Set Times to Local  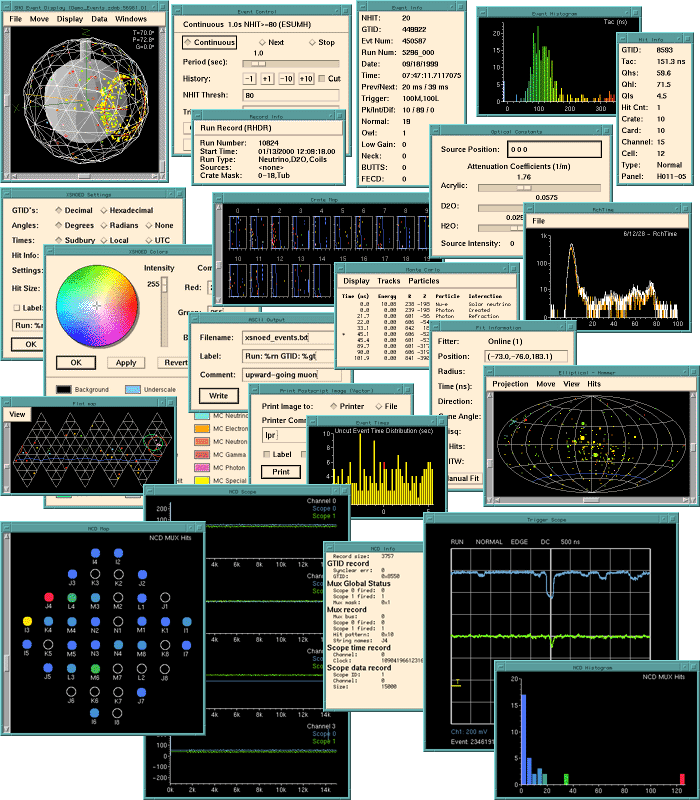tap(114, 240)
